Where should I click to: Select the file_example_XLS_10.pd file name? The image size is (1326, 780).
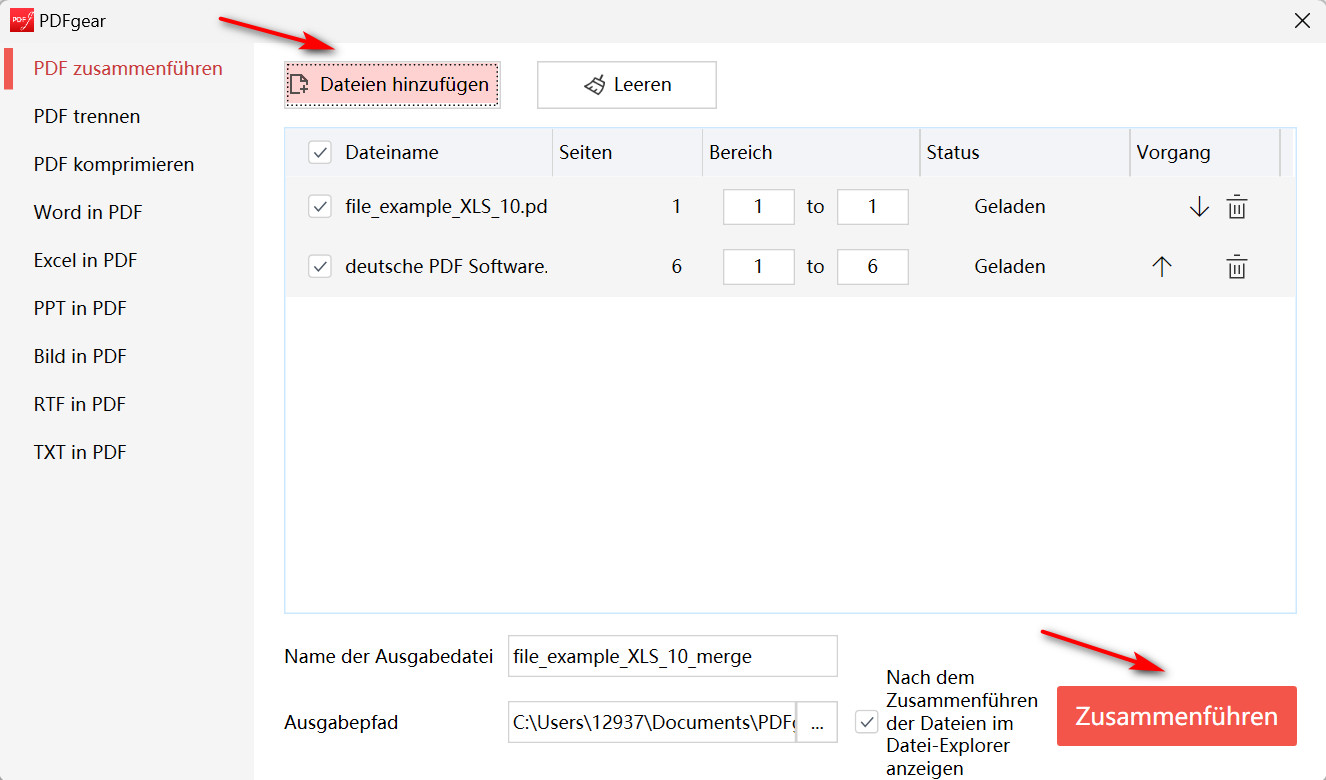pyautogui.click(x=446, y=207)
